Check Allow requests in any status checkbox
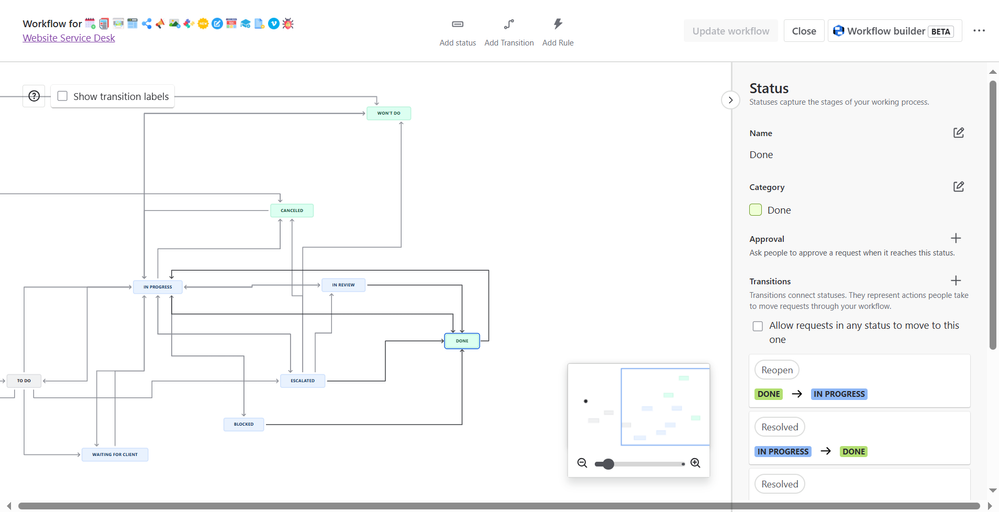999x512 pixels. [x=758, y=326]
